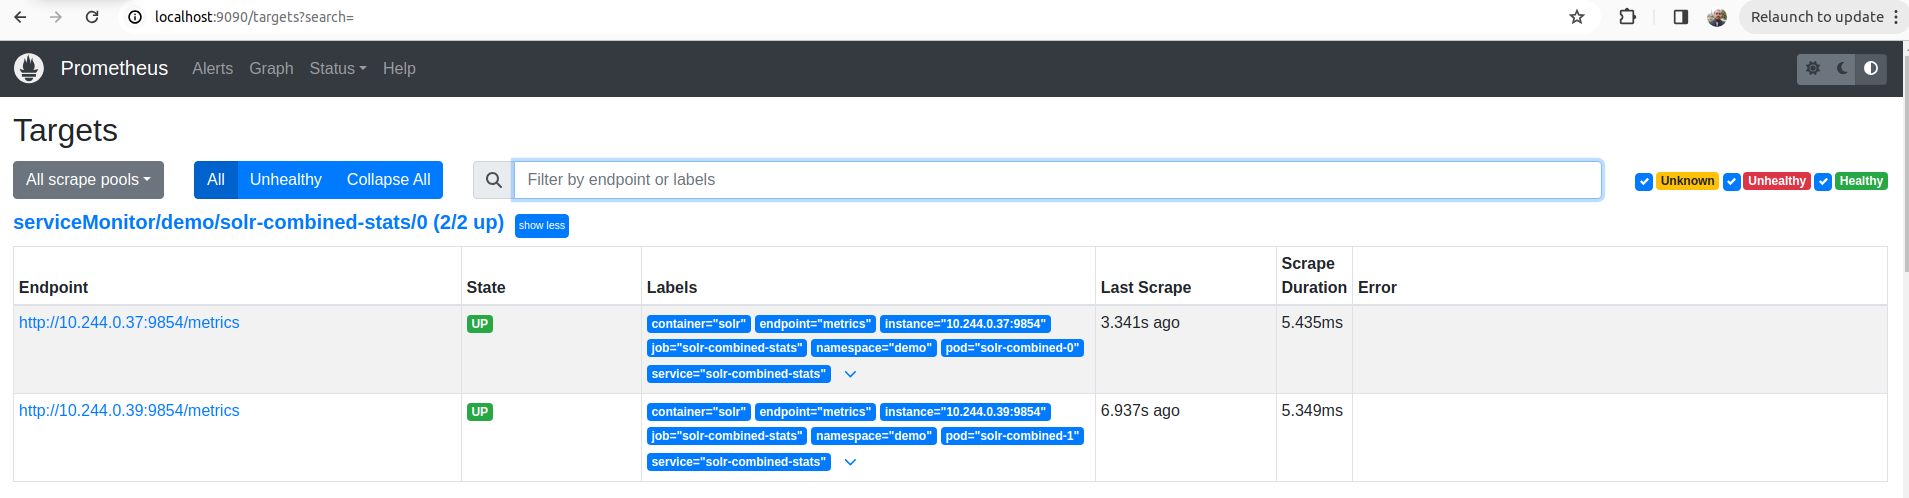Bookmark this page with star icon

click(x=1577, y=17)
